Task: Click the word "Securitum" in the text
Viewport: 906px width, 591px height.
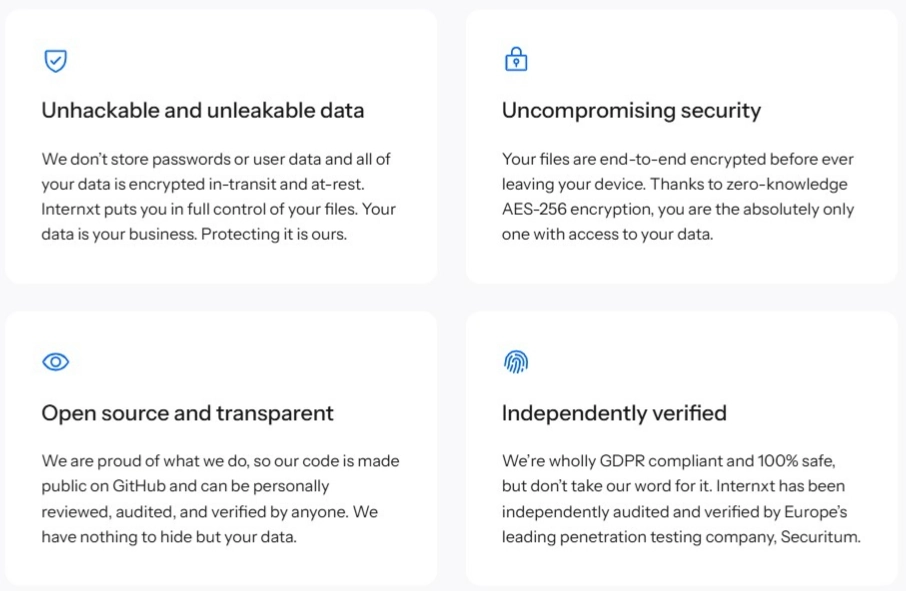Action: coord(822,537)
